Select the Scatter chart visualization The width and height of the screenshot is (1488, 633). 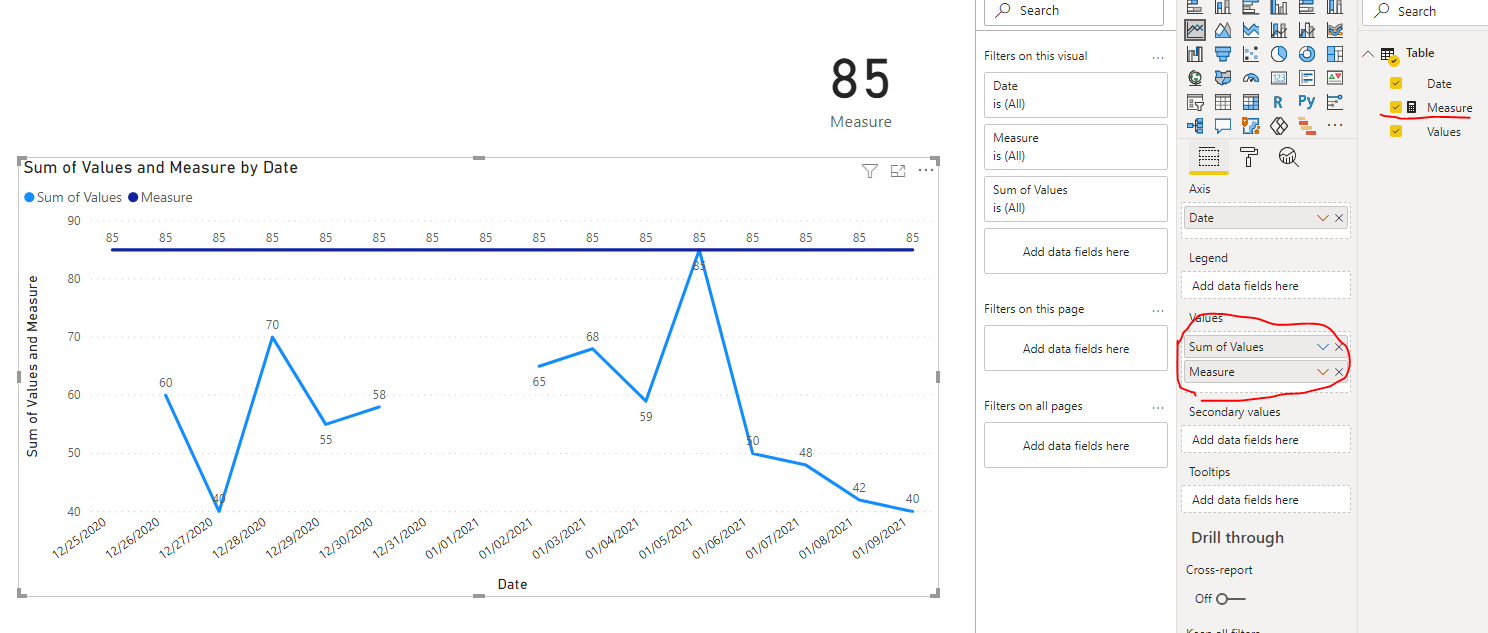tap(1251, 54)
